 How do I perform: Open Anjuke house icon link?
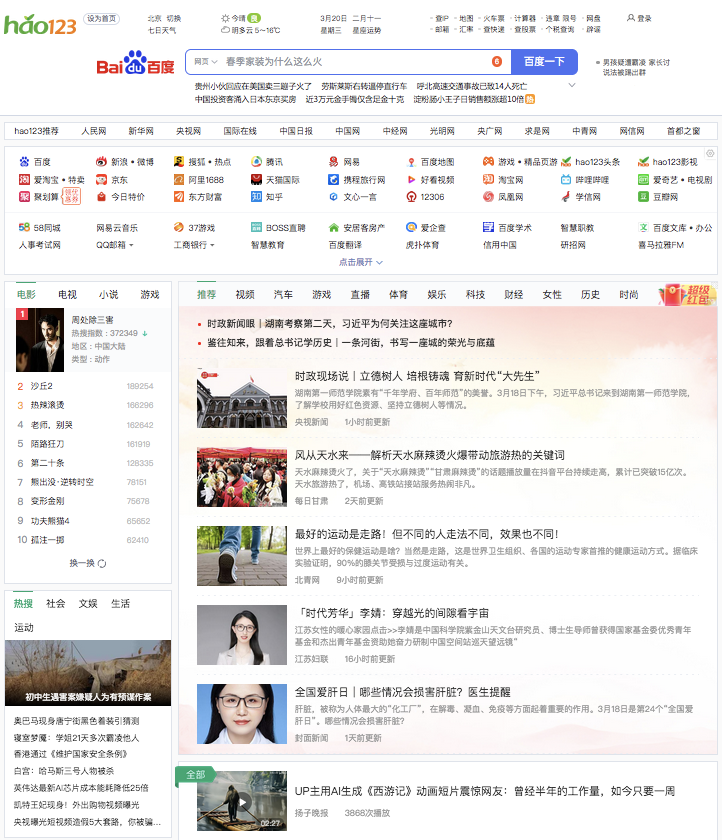tap(334, 227)
